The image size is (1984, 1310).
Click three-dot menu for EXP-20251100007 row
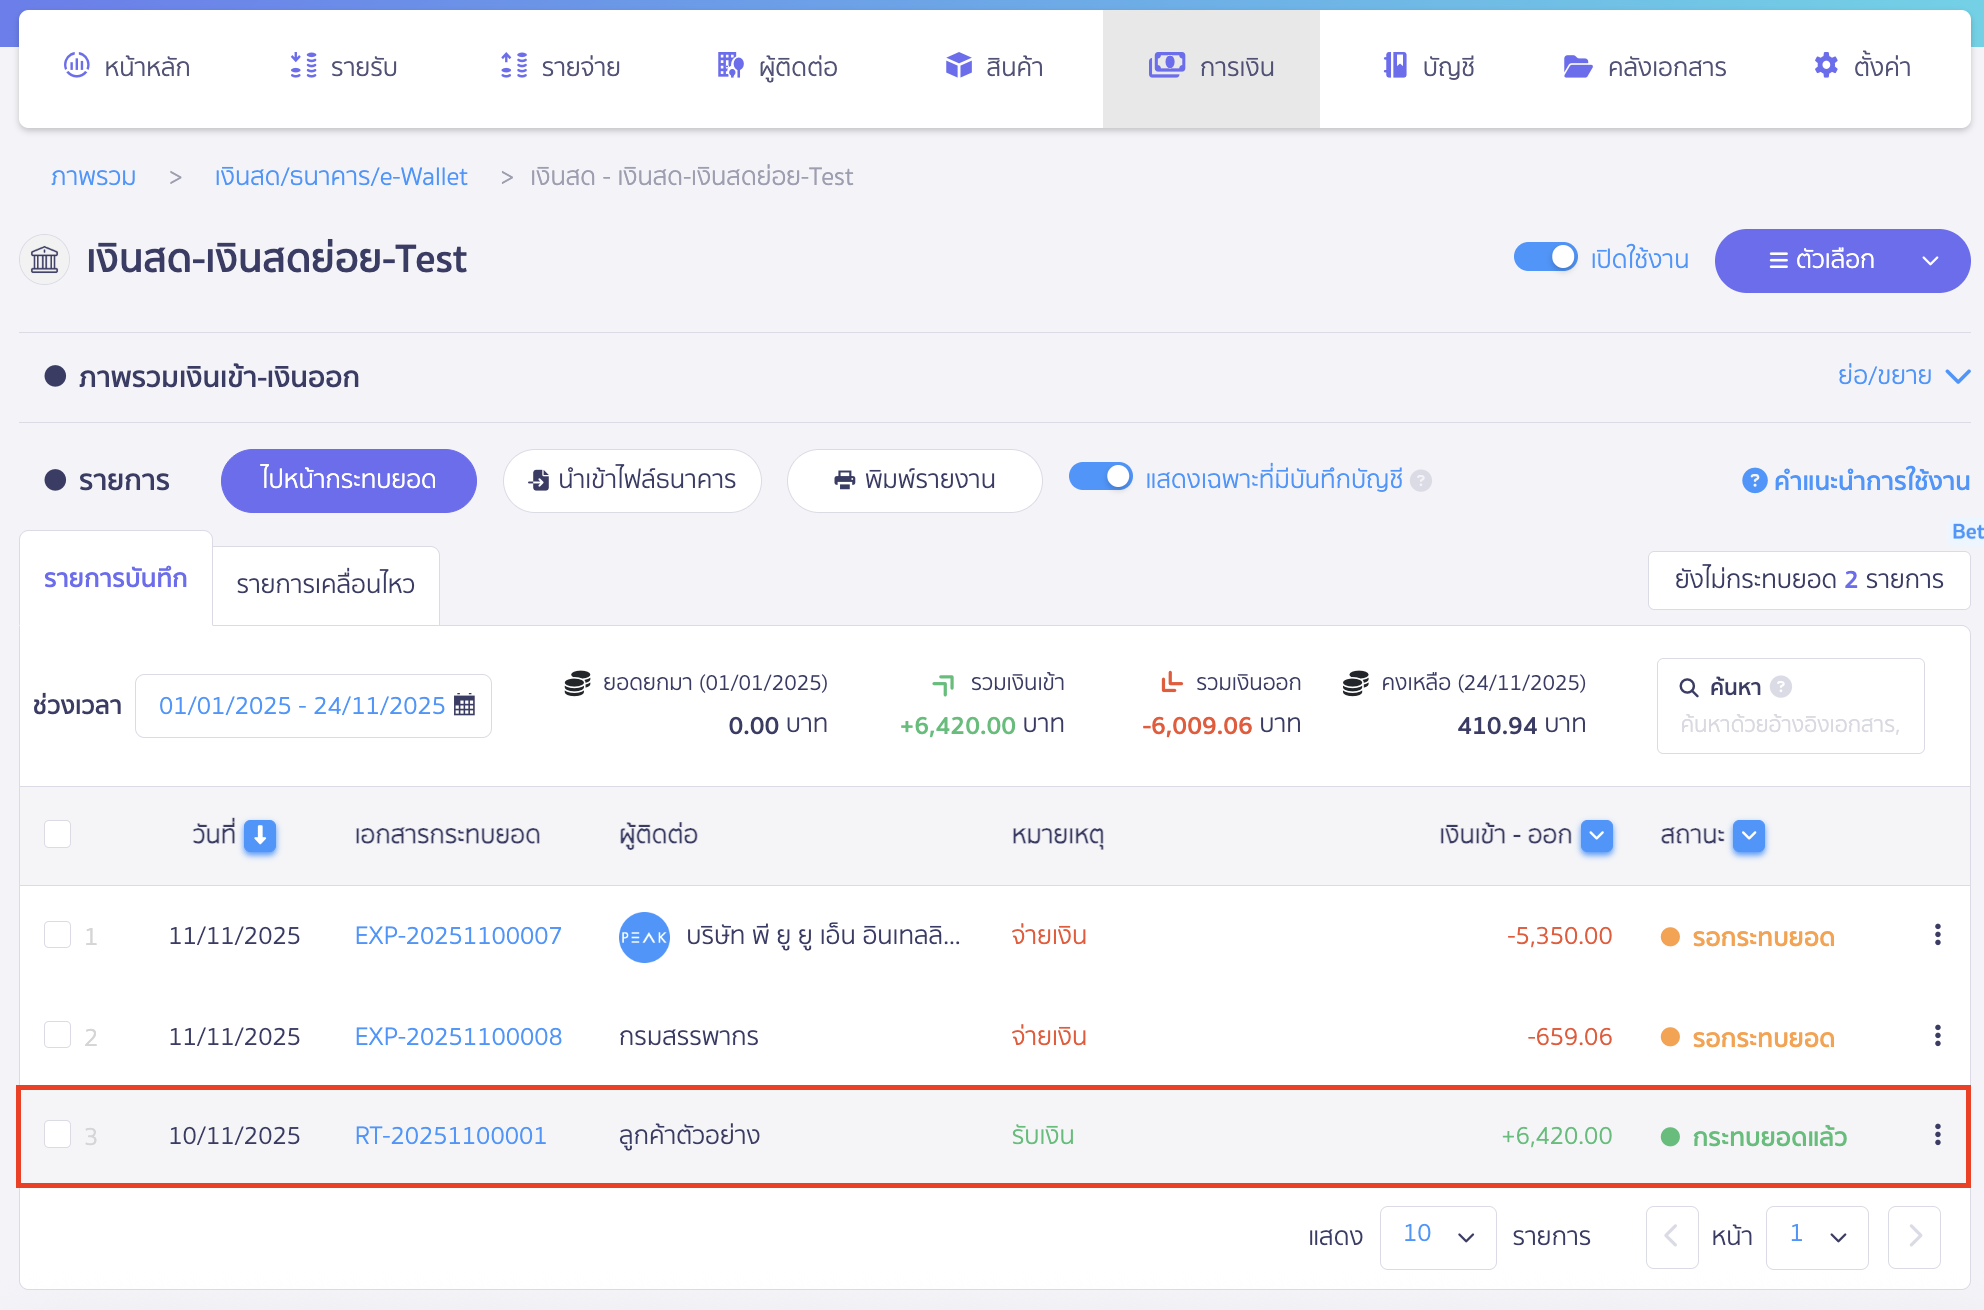[x=1937, y=935]
